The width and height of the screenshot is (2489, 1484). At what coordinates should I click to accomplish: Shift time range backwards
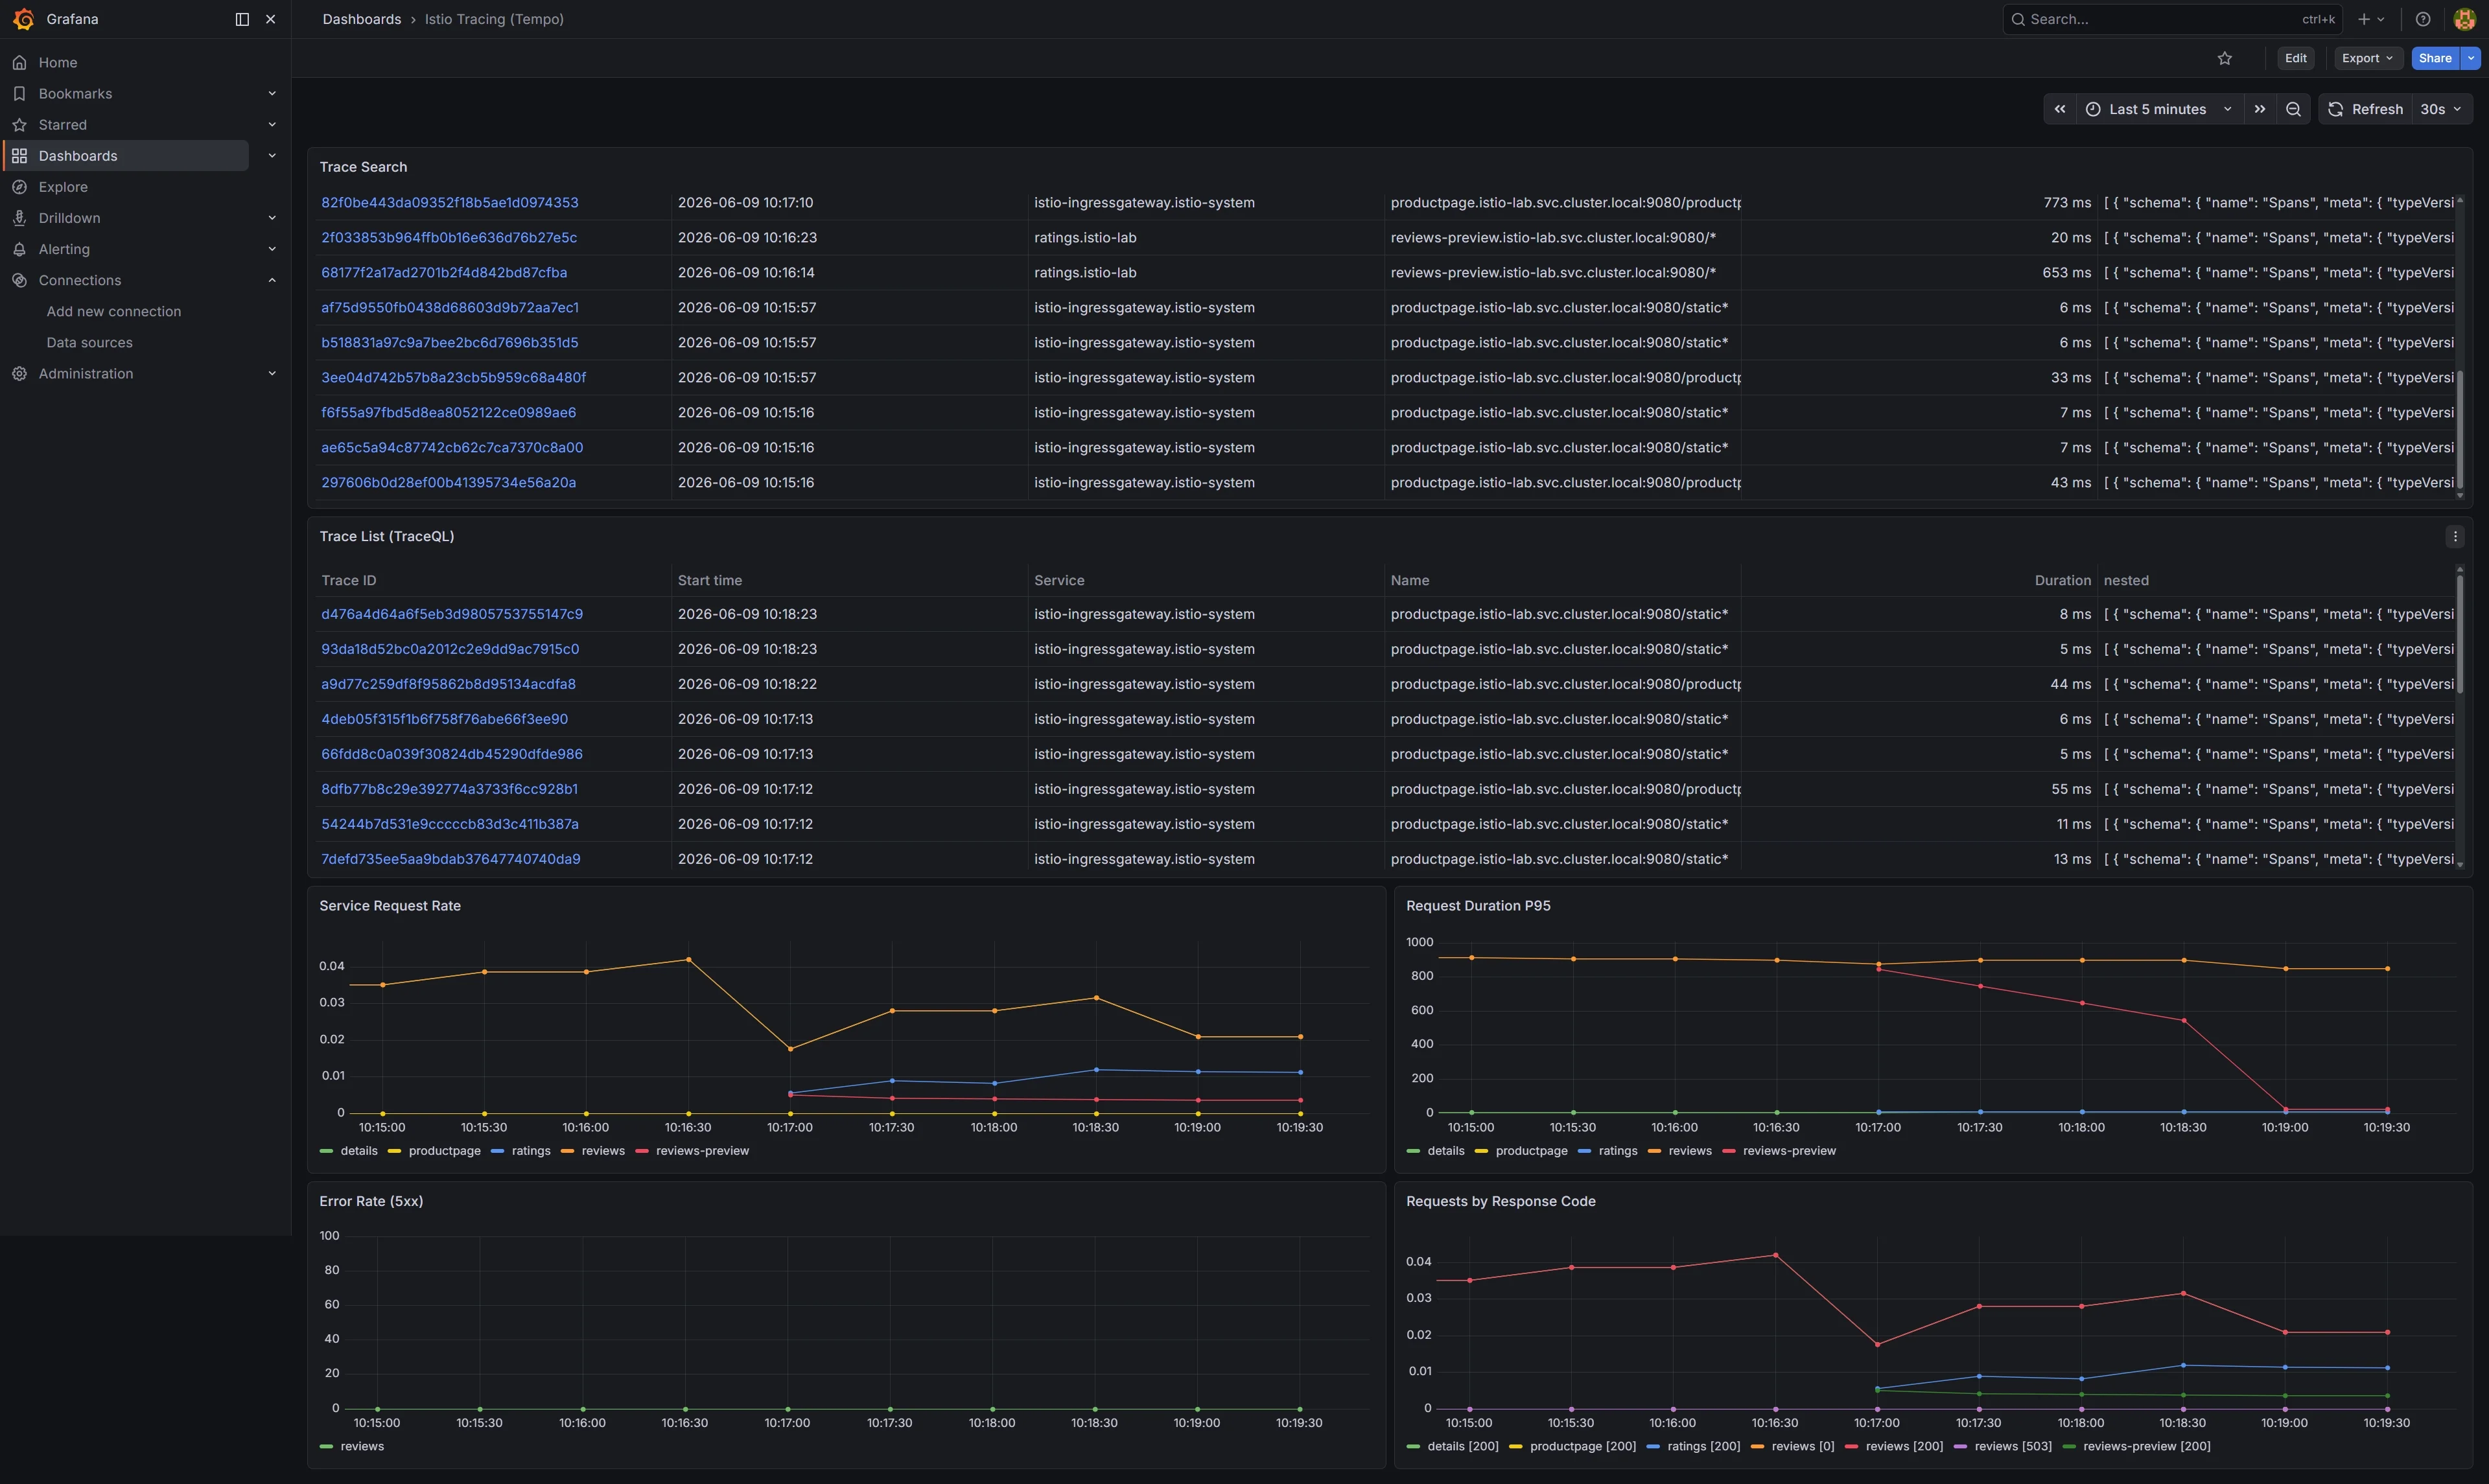[2060, 109]
